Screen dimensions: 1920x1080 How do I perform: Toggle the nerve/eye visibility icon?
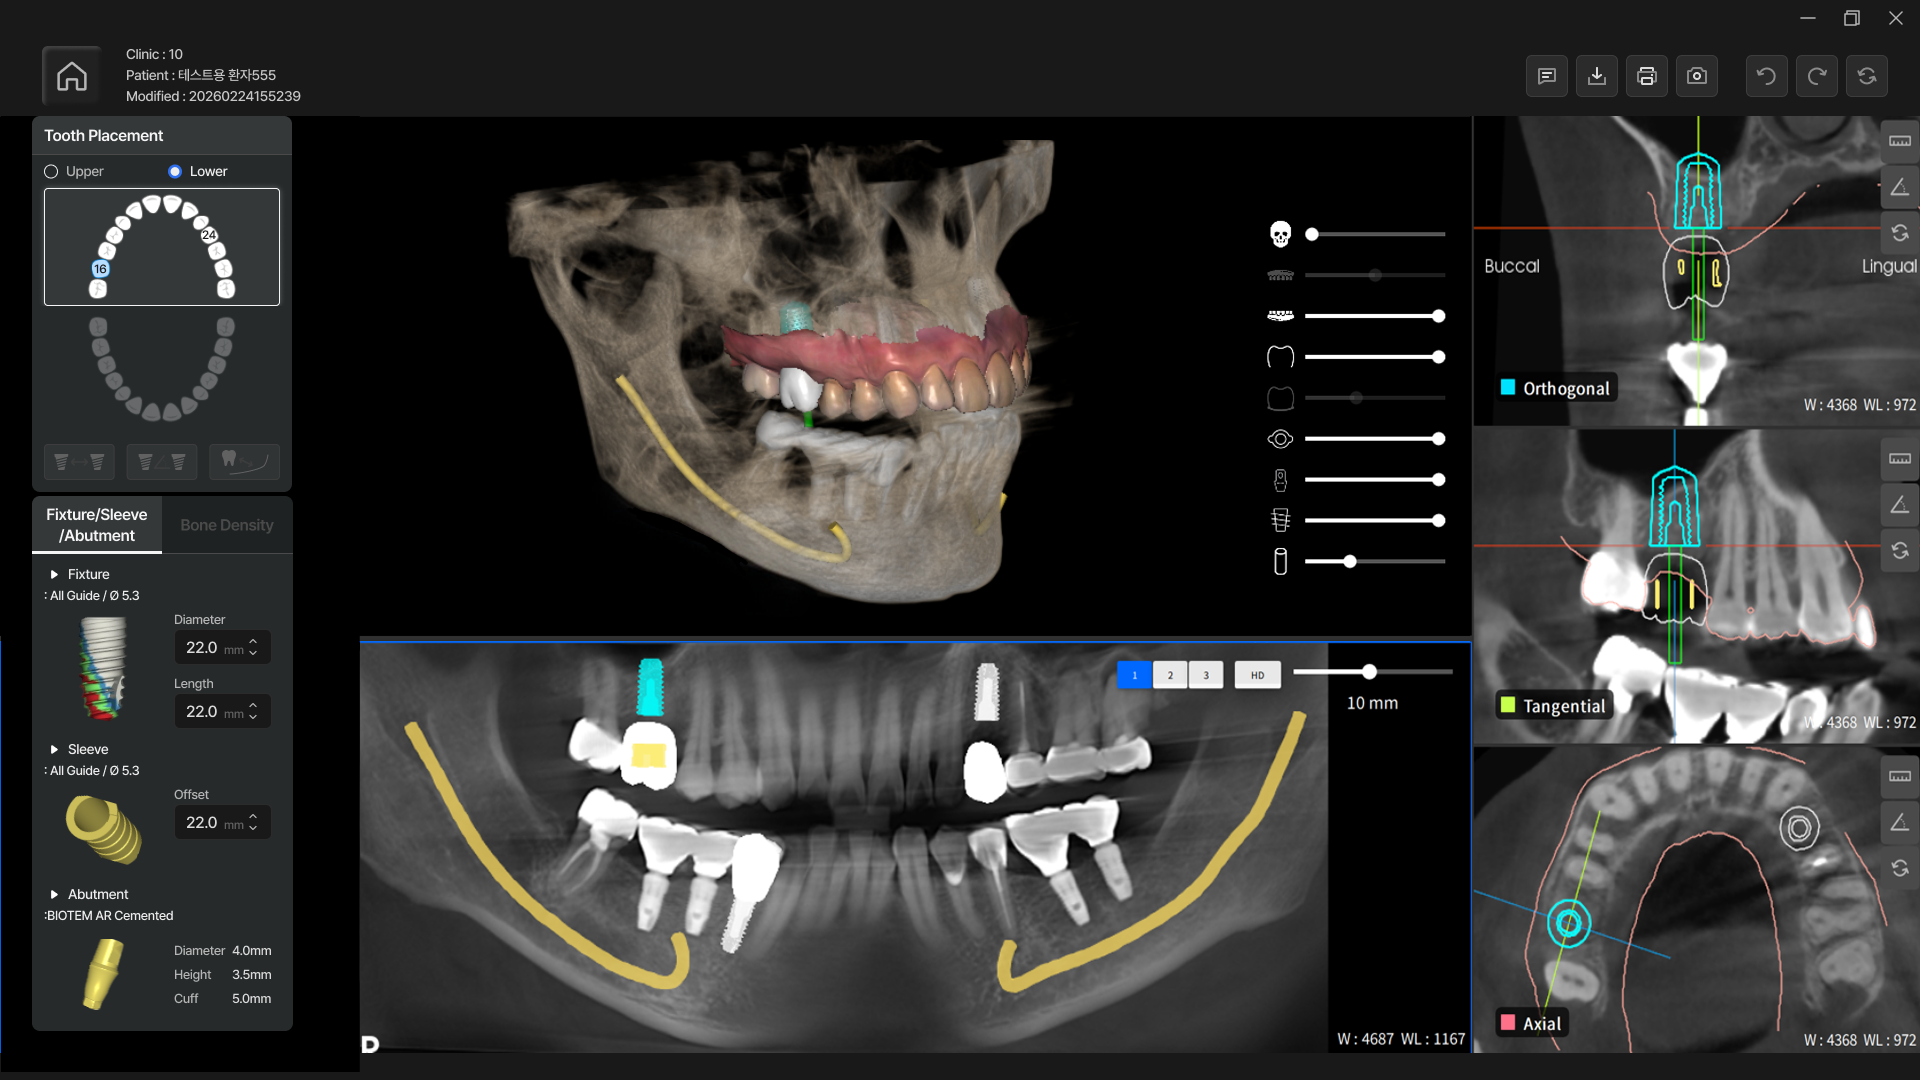click(x=1280, y=439)
